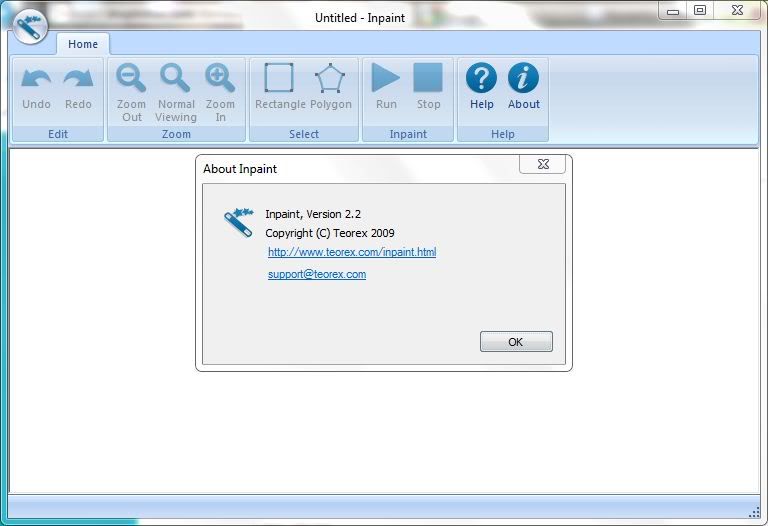This screenshot has height=526, width=768.
Task: Open the Inpaint application orb menu
Action: tap(31, 28)
